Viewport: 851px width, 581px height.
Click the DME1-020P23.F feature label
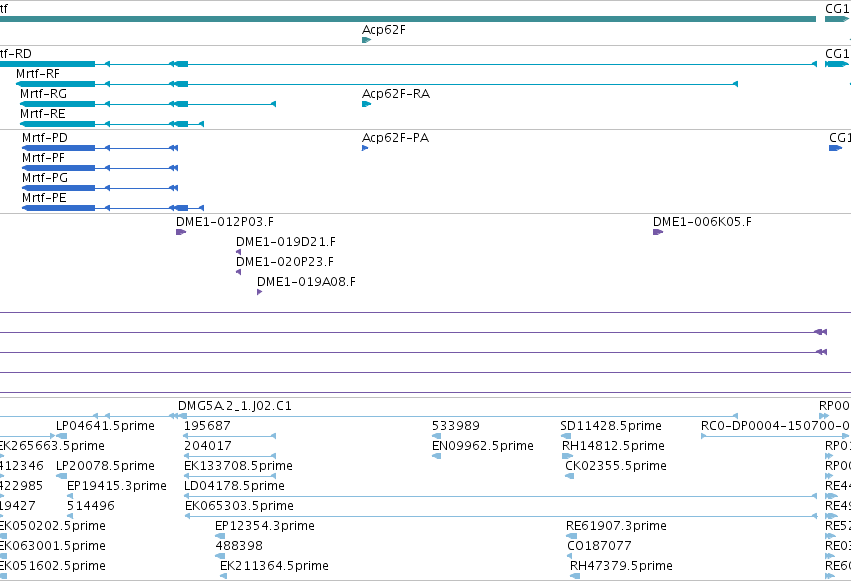point(285,262)
